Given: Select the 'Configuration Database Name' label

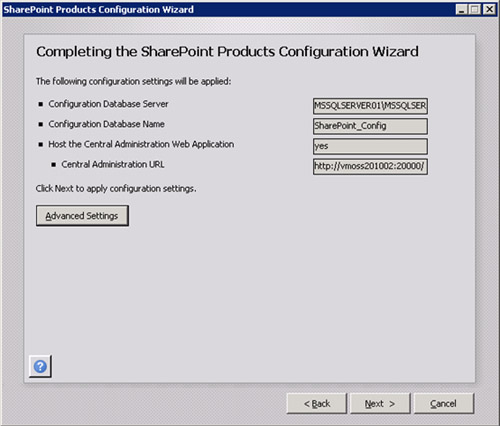Looking at the screenshot, I should pyautogui.click(x=106, y=124).
